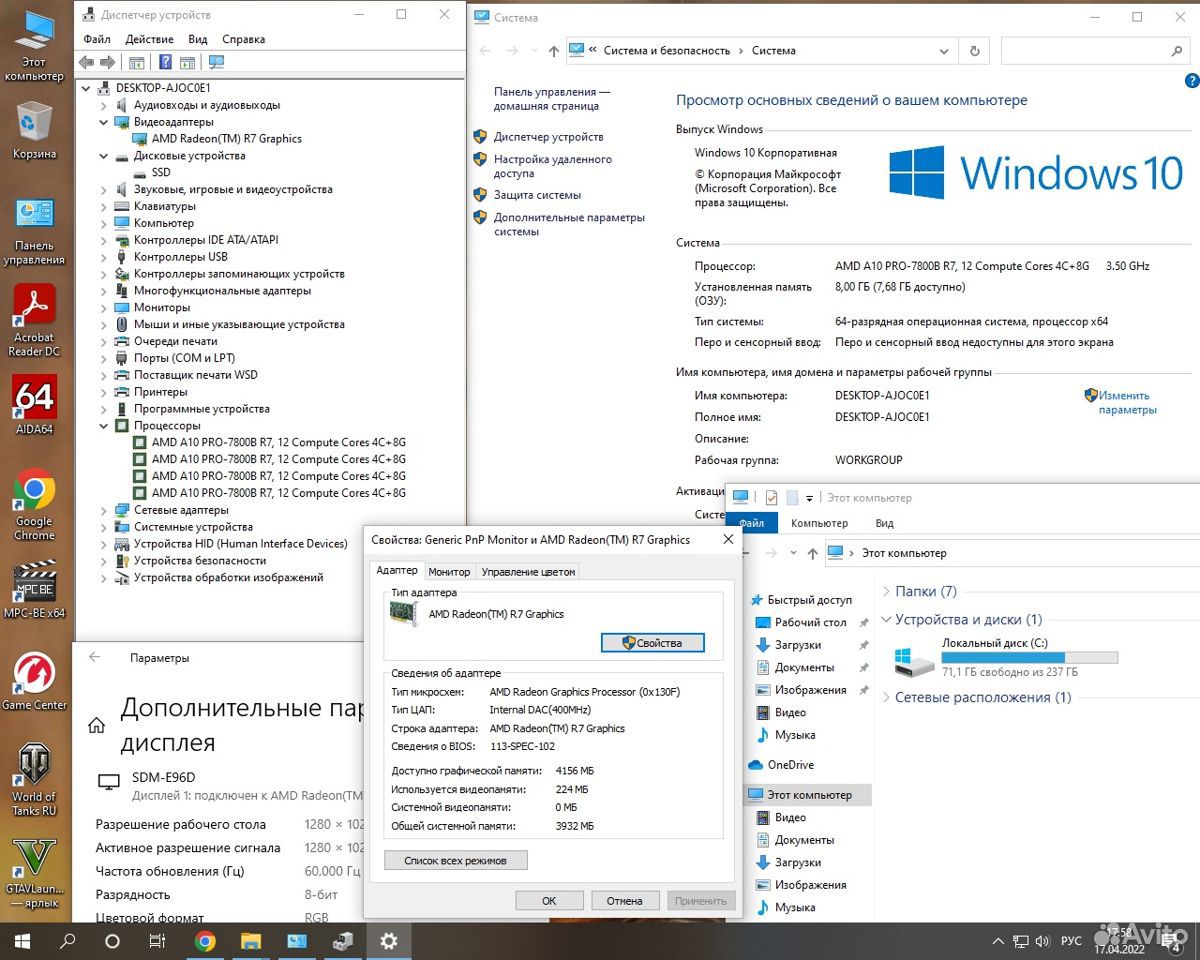Open Компьютер ribbon tab in Explorer
The width and height of the screenshot is (1200, 960).
[819, 523]
